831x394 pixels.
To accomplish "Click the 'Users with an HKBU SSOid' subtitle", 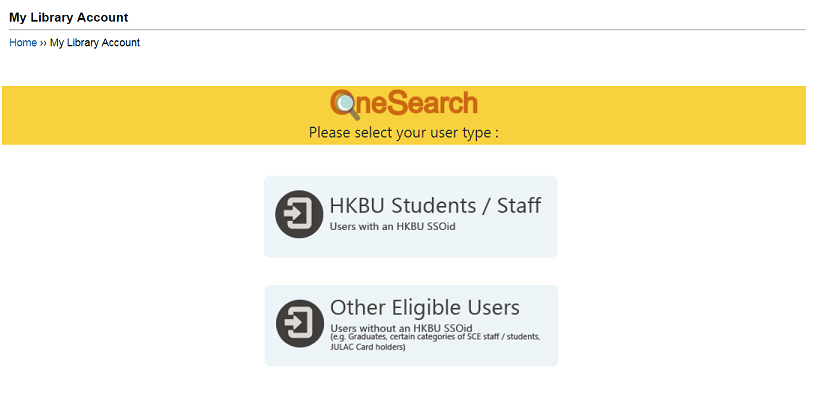I will click(x=393, y=226).
